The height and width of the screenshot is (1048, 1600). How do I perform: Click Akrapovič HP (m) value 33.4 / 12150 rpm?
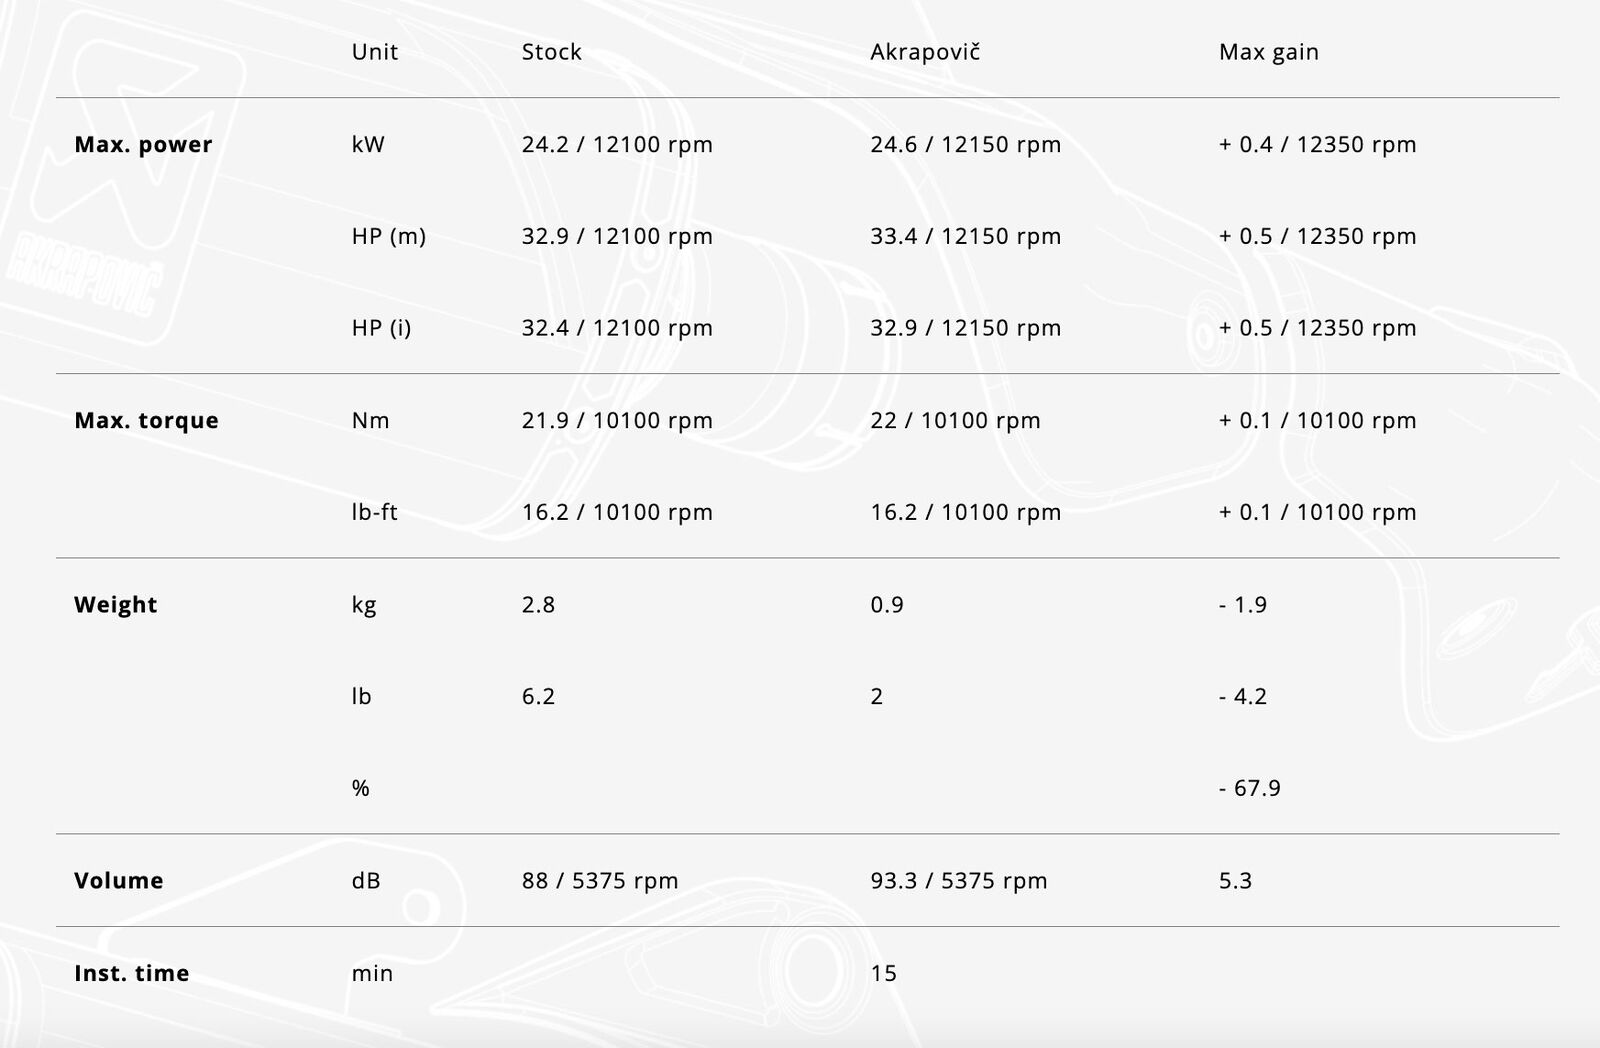coord(965,237)
